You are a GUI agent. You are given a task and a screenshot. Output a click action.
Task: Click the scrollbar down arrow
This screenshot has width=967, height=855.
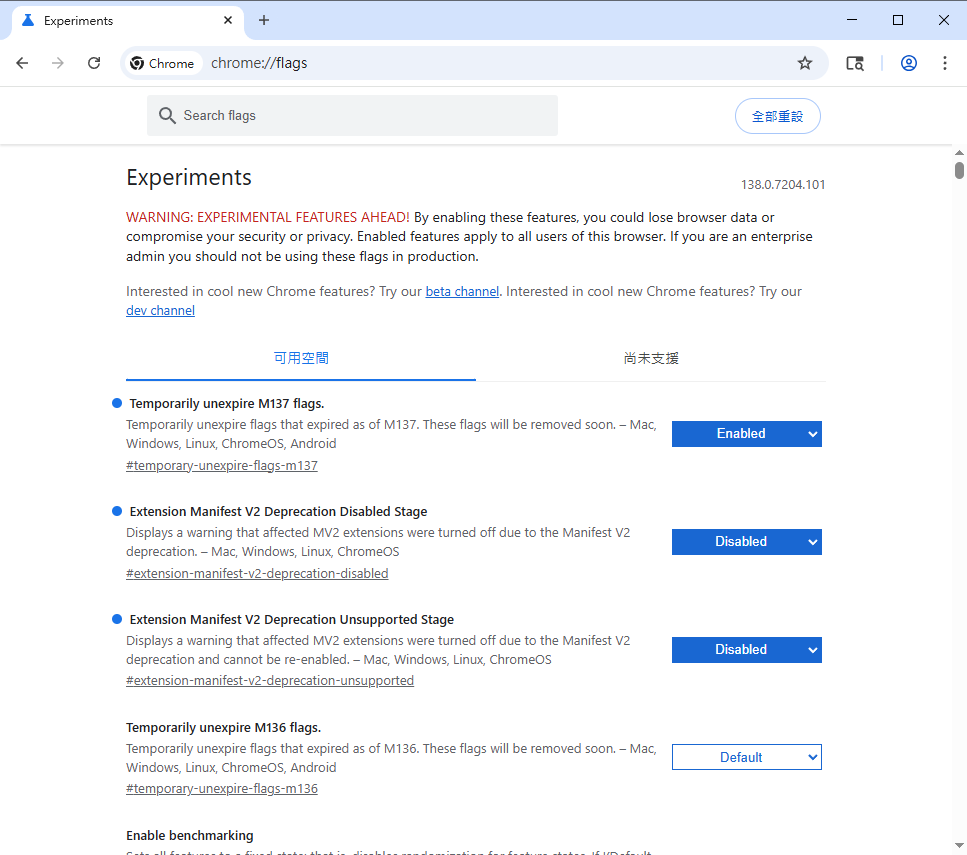pos(959,846)
